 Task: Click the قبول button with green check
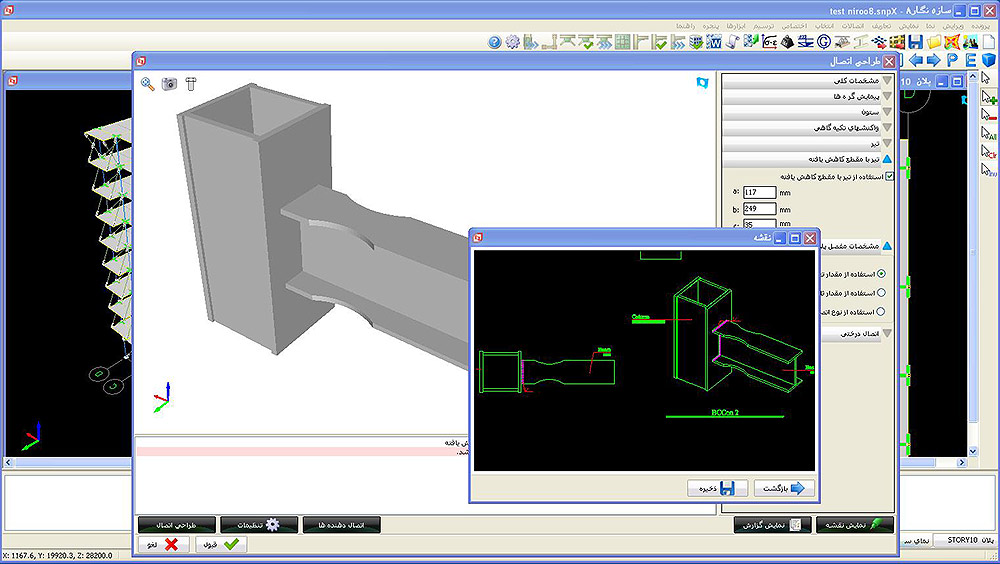click(221, 544)
